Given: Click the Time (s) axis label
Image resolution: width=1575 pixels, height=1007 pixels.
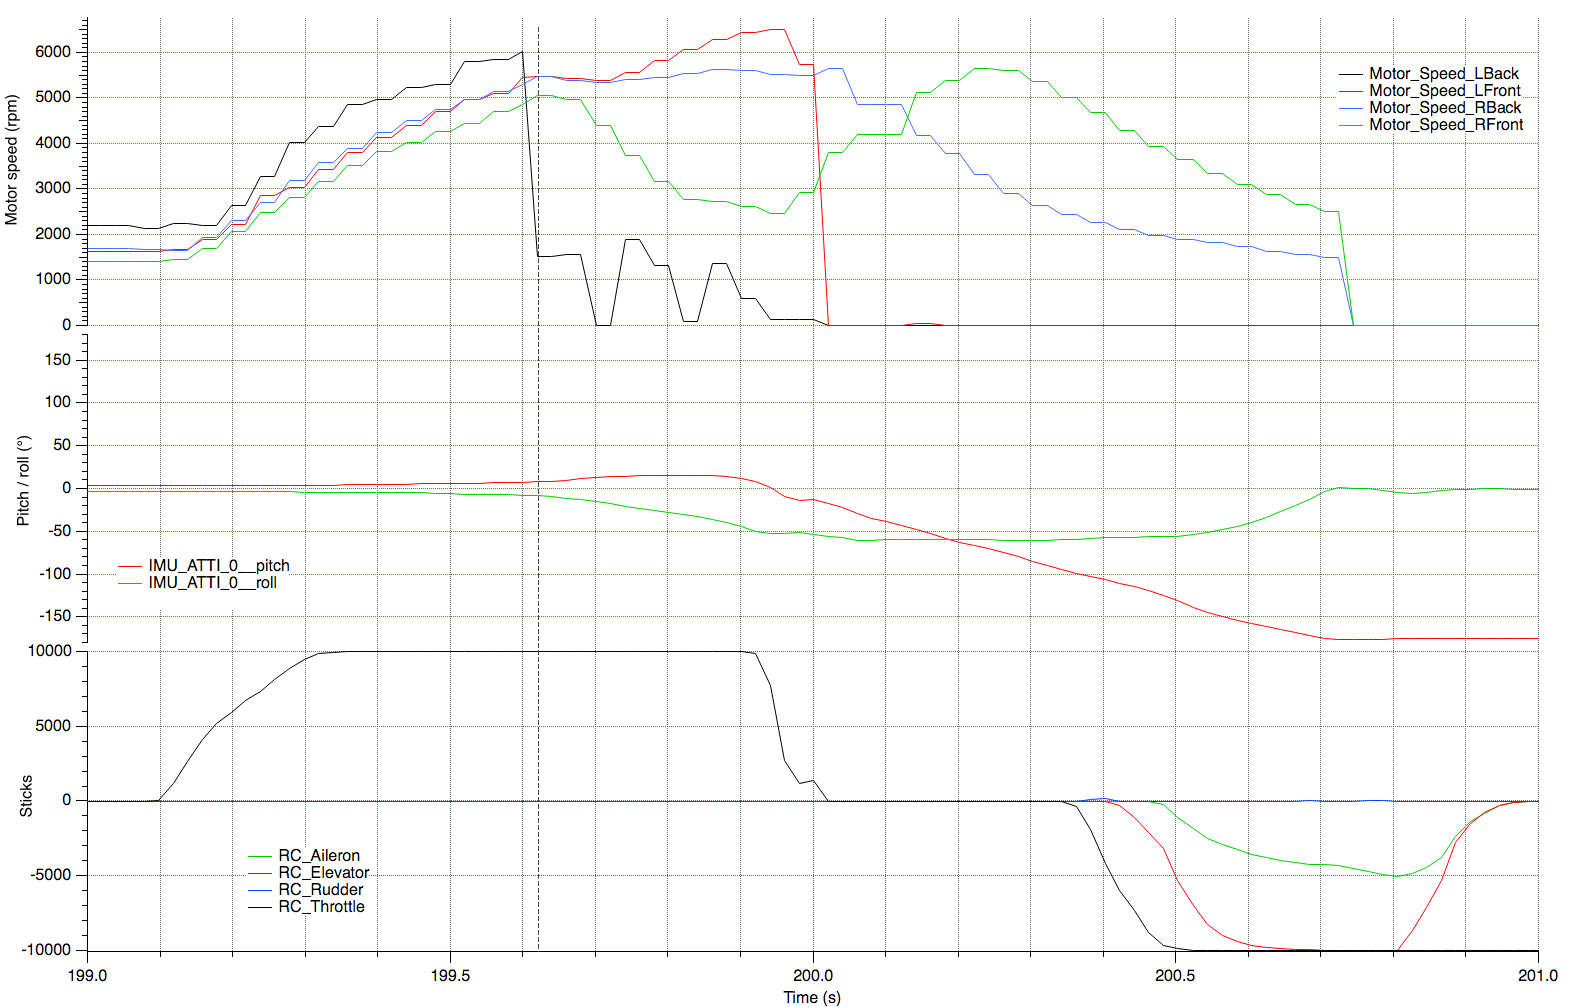Looking at the screenshot, I should [812, 996].
